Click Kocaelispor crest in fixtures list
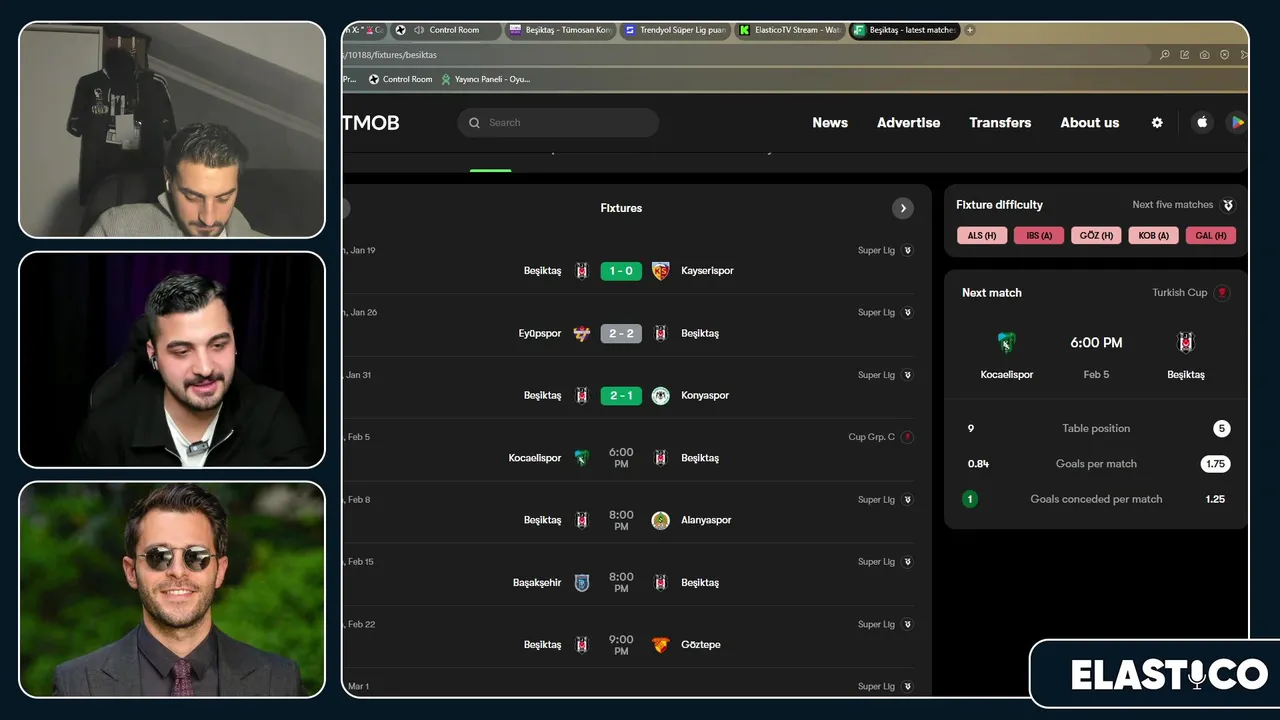 [x=582, y=458]
